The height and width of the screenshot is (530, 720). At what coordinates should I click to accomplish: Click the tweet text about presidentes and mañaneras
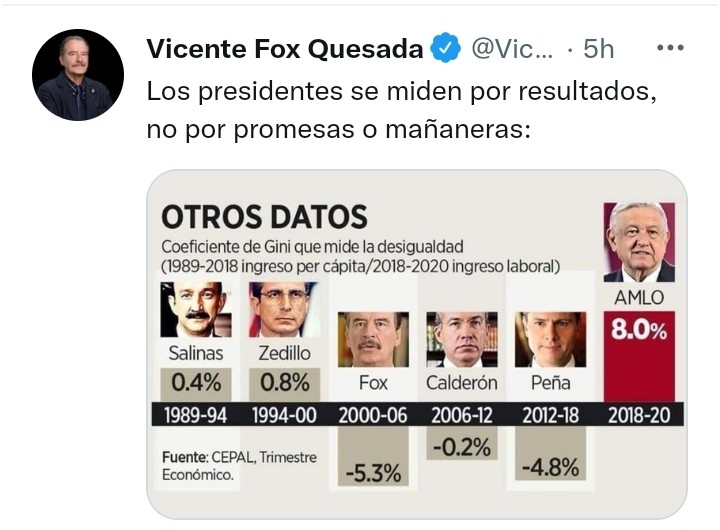coord(401,110)
